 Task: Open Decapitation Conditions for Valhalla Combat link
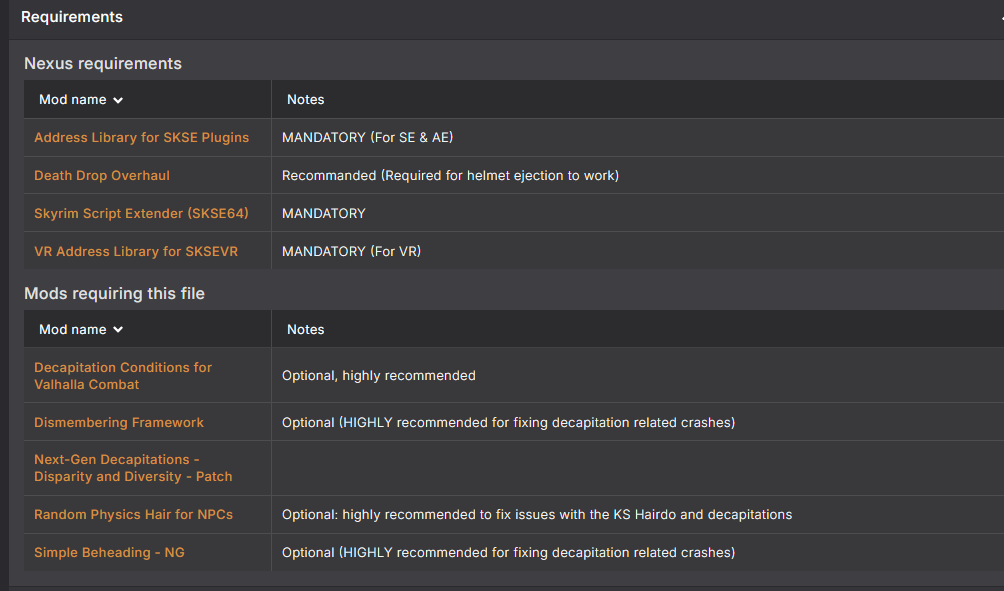pos(123,376)
